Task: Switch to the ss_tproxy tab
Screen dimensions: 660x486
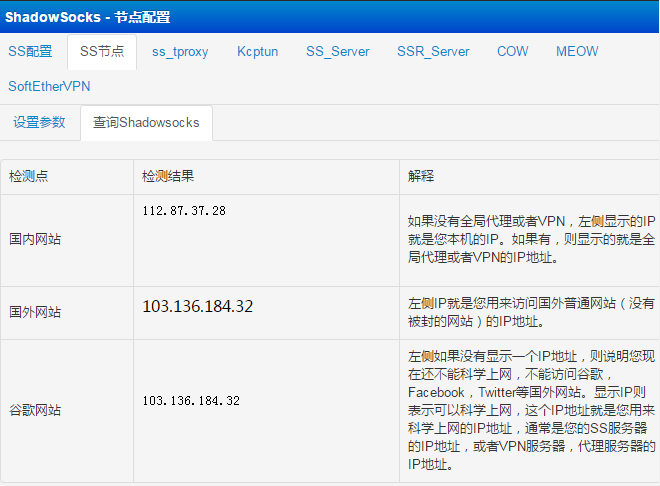Action: click(180, 52)
